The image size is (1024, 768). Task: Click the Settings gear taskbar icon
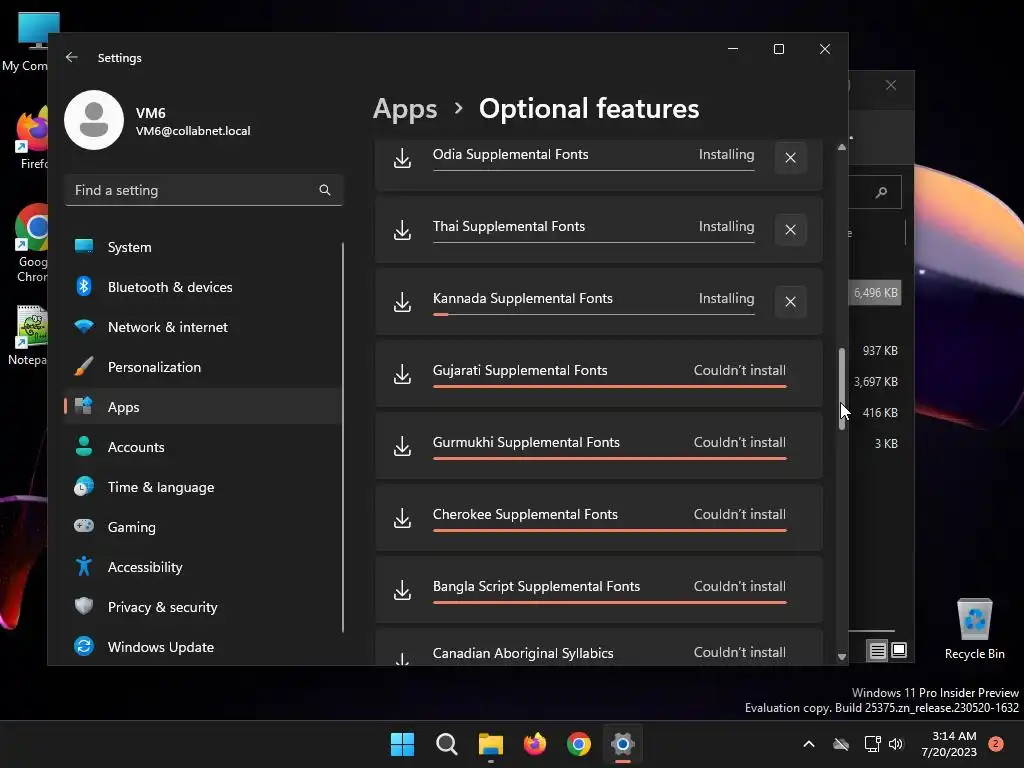(x=623, y=744)
